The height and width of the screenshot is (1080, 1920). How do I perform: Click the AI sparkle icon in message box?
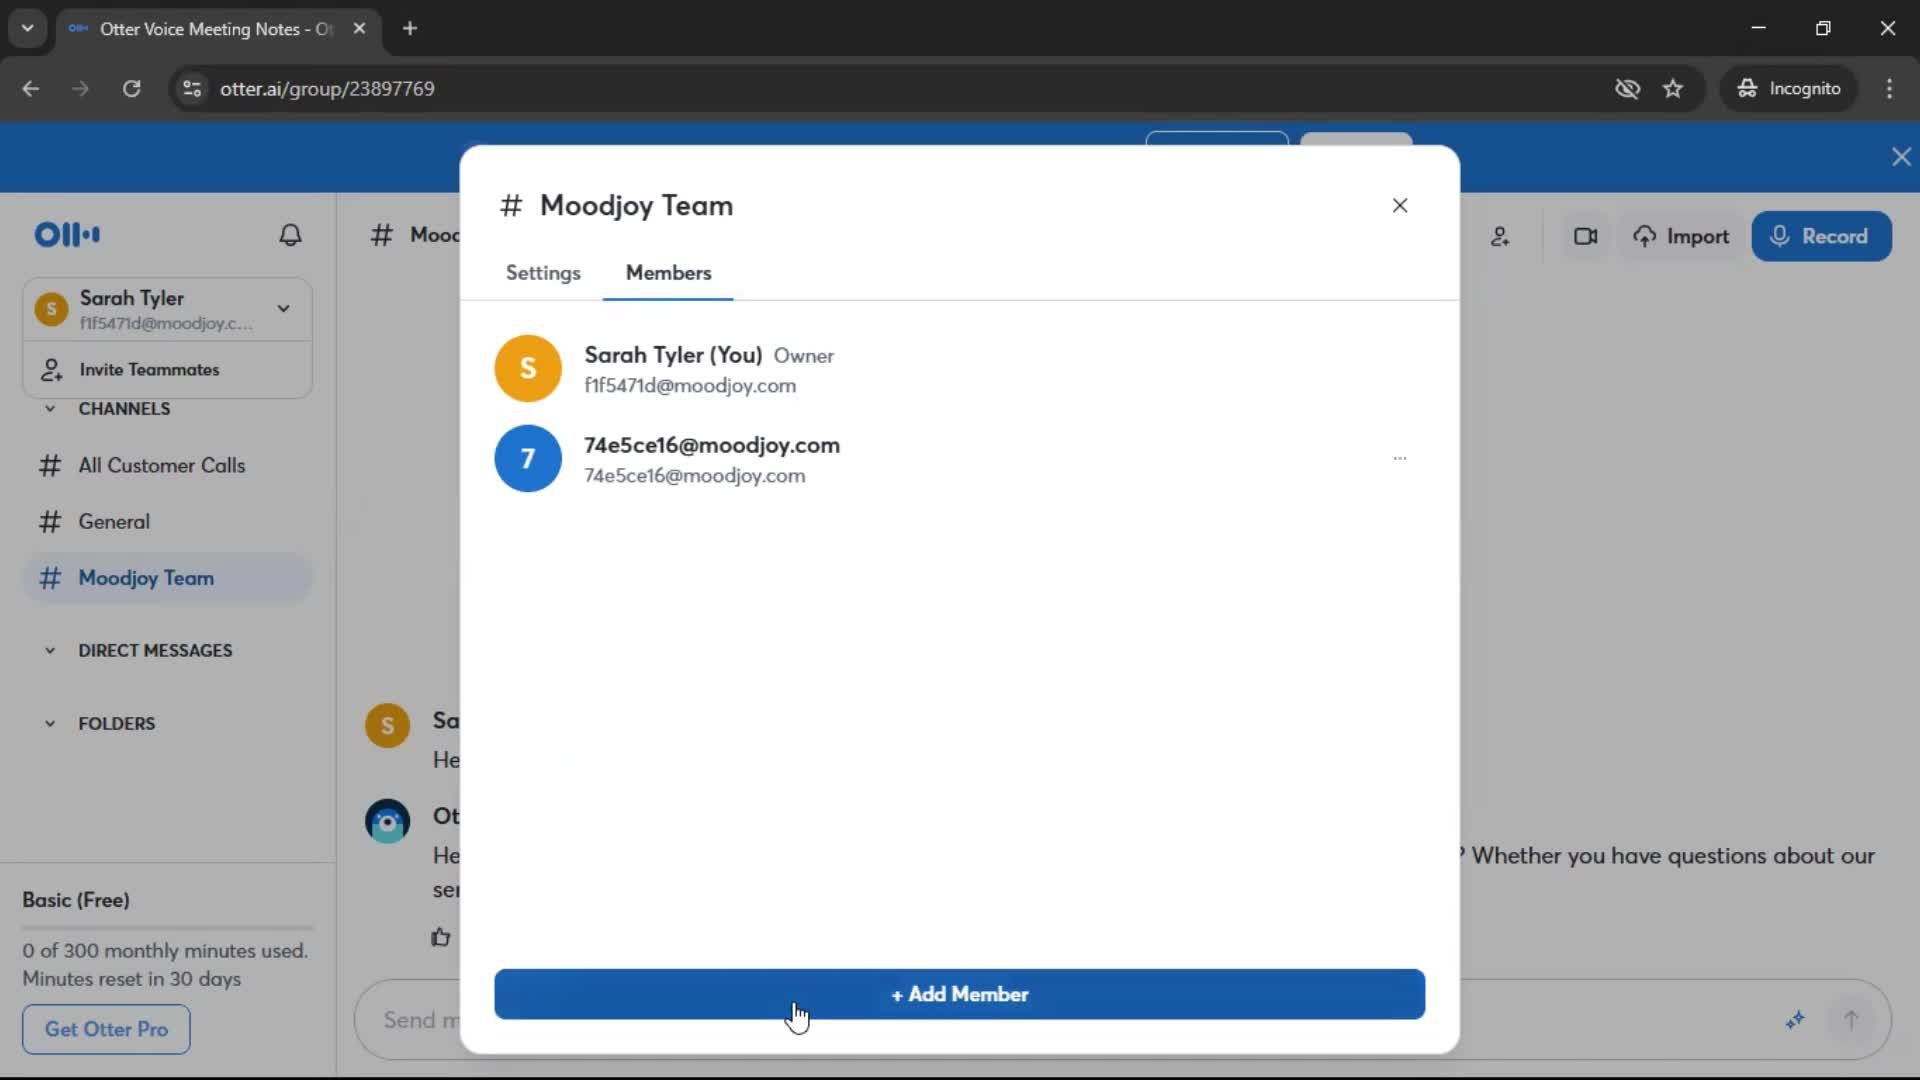point(1795,1020)
